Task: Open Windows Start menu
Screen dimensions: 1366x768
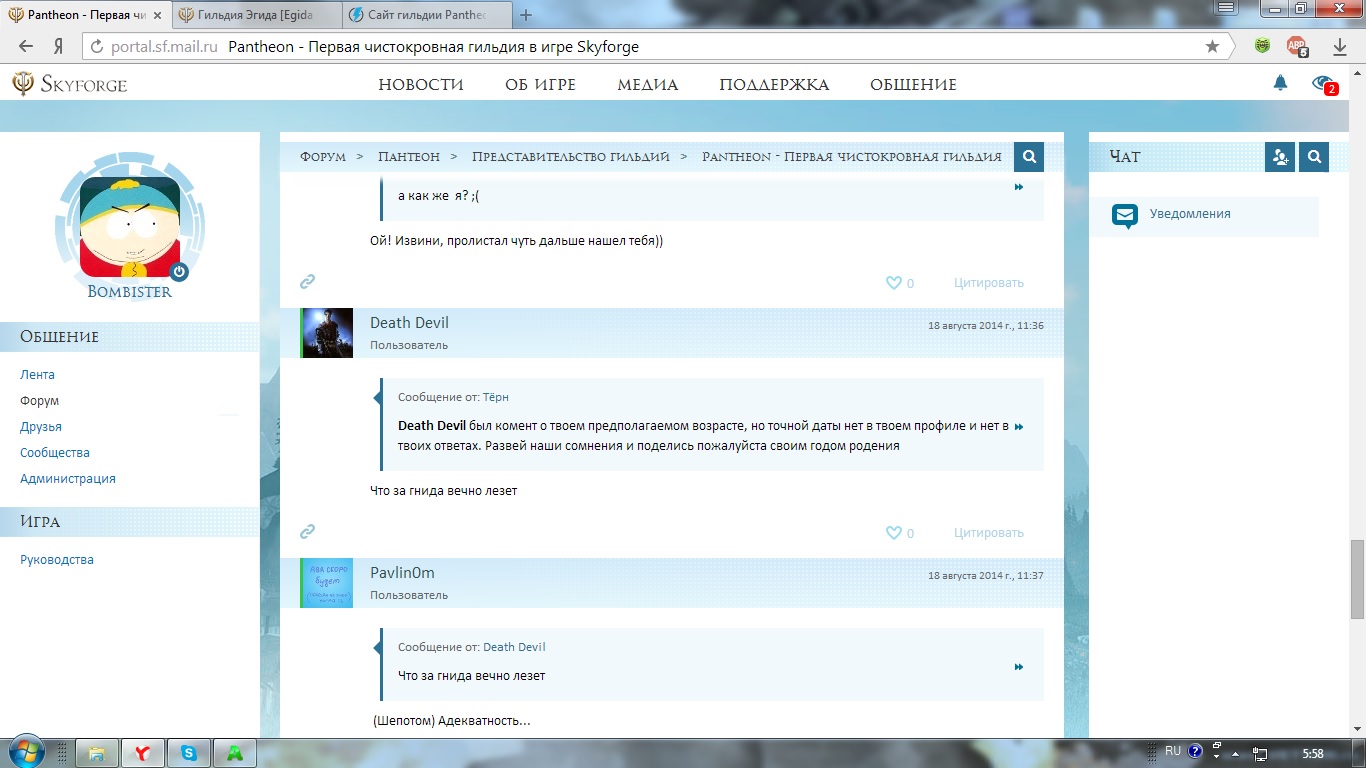Action: click(x=26, y=752)
